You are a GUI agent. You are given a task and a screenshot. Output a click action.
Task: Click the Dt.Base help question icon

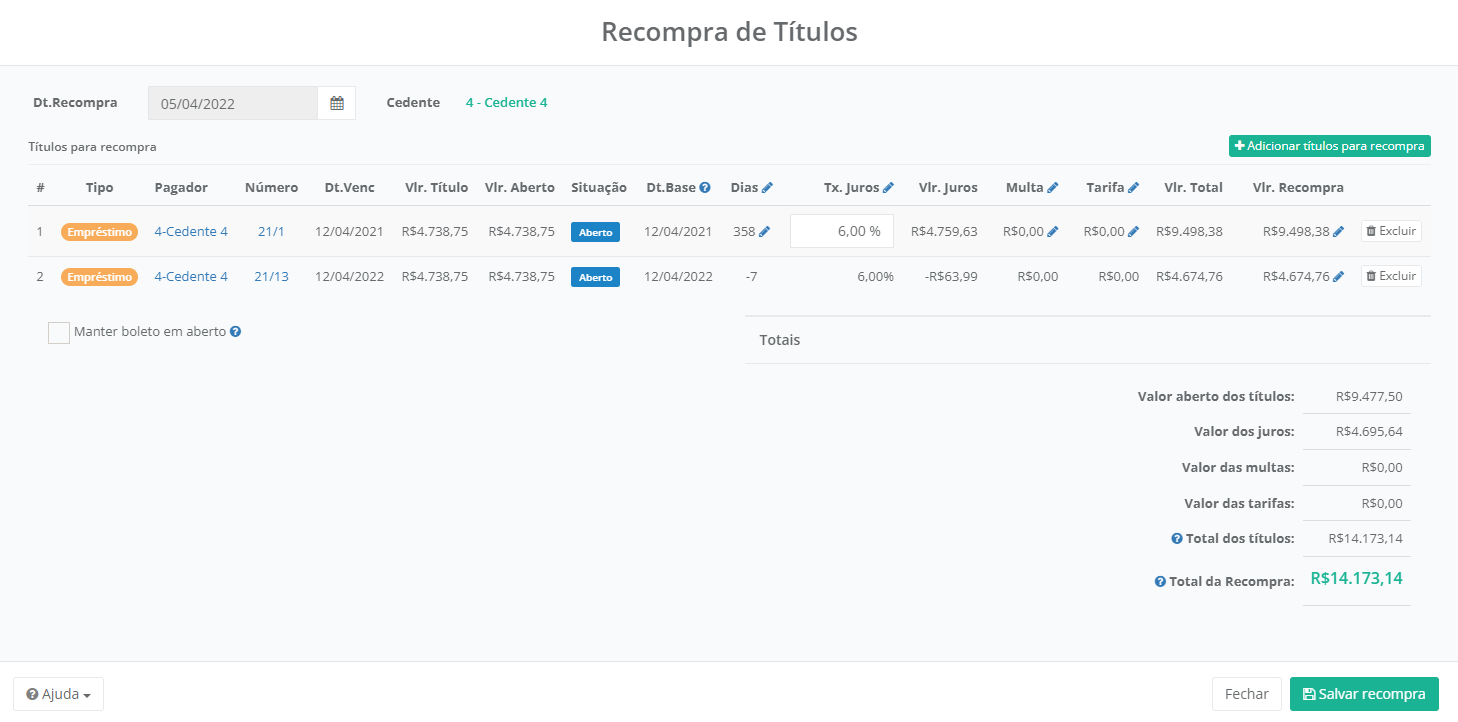click(705, 188)
